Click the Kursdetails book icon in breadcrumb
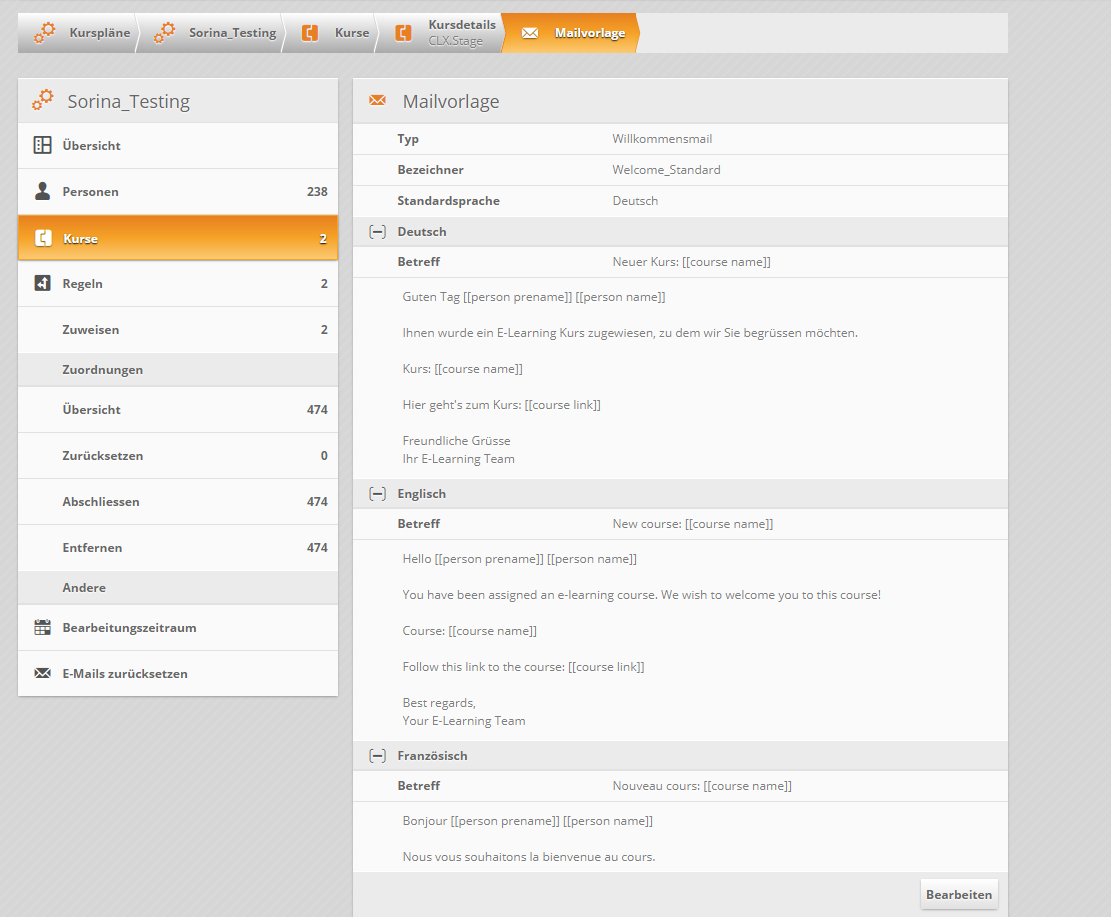This screenshot has height=917, width=1111. 403,33
